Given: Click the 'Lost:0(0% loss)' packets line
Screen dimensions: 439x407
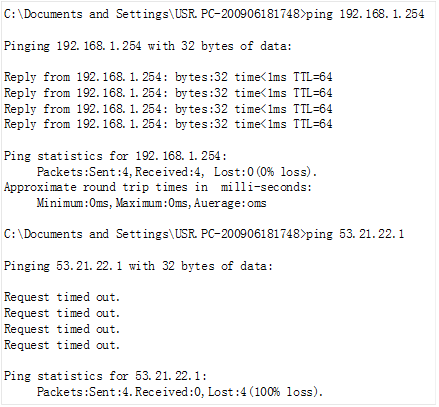Looking at the screenshot, I should coord(177,172).
